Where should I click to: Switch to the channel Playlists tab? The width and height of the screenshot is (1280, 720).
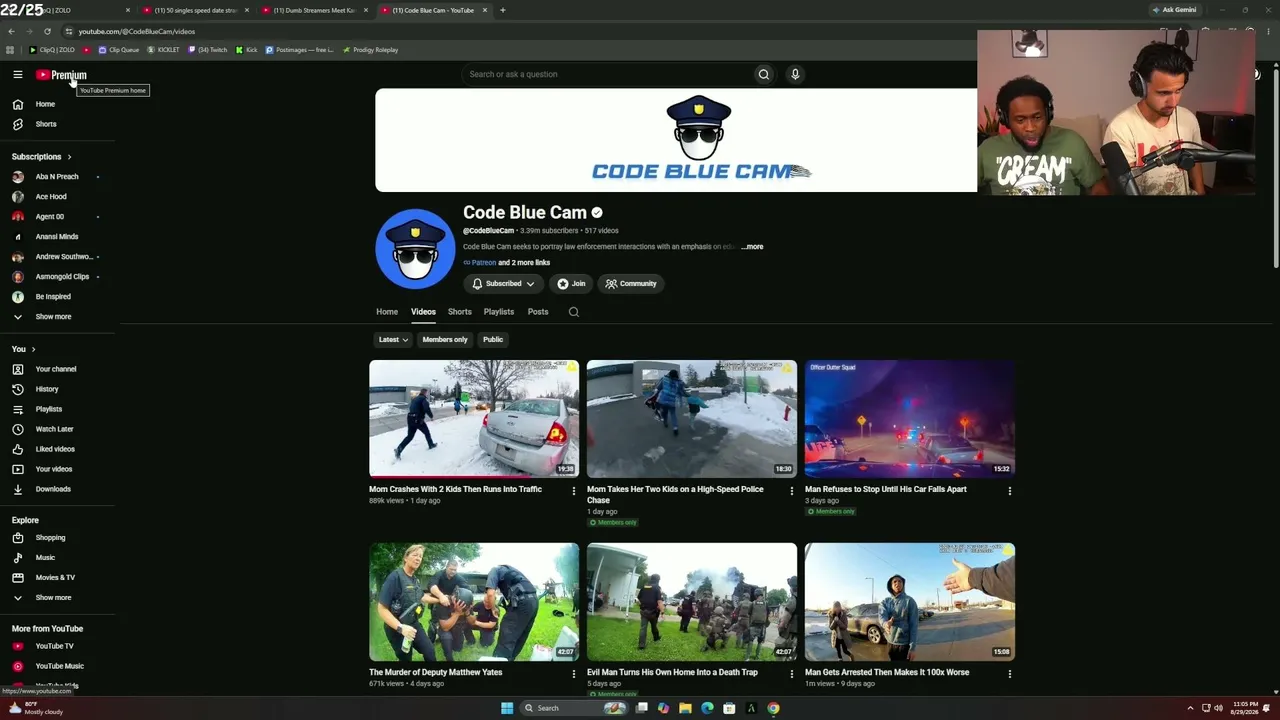[499, 312]
